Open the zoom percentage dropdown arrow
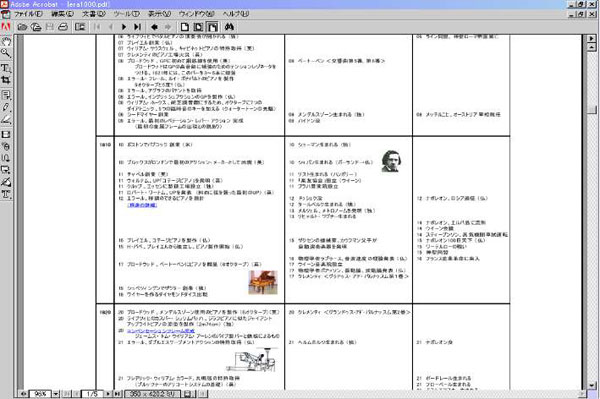Screen dimensions: 600x399 pos(56,394)
